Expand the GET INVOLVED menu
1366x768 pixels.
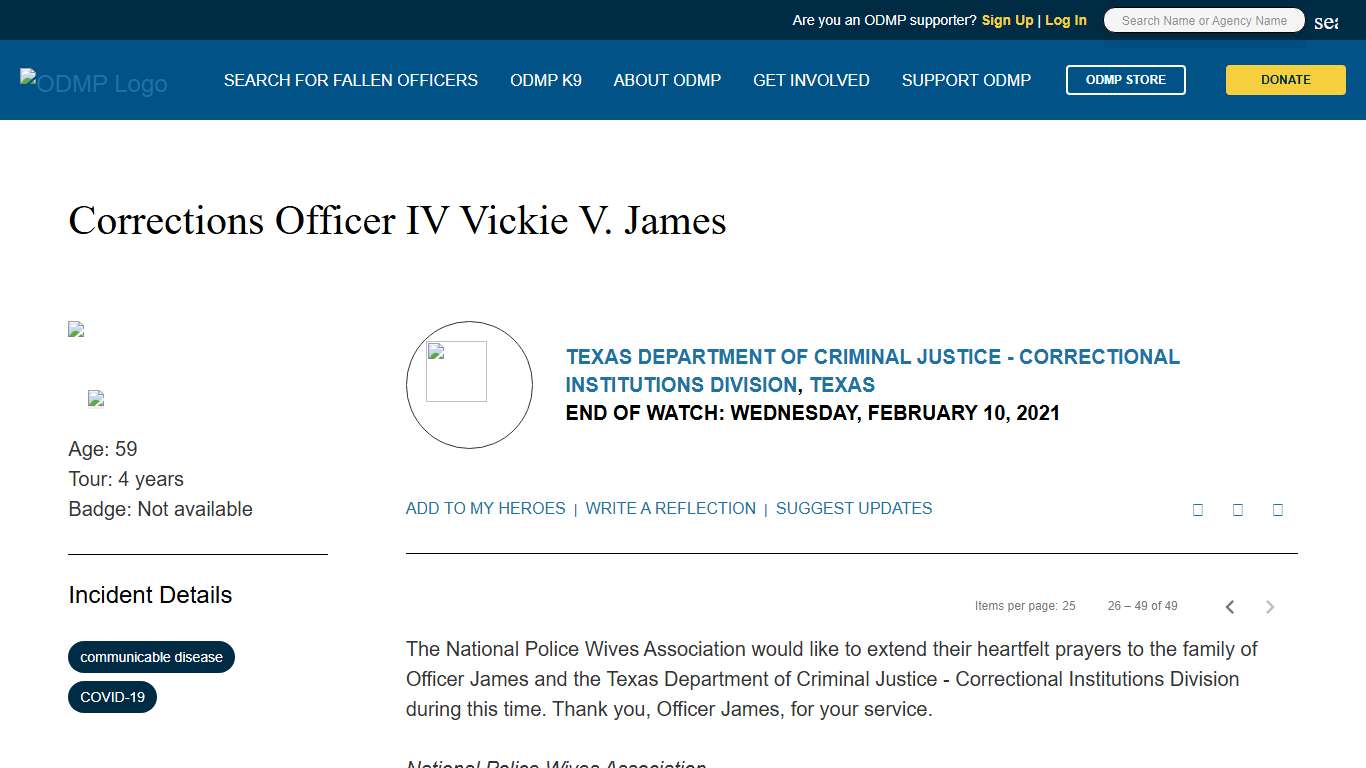click(811, 80)
